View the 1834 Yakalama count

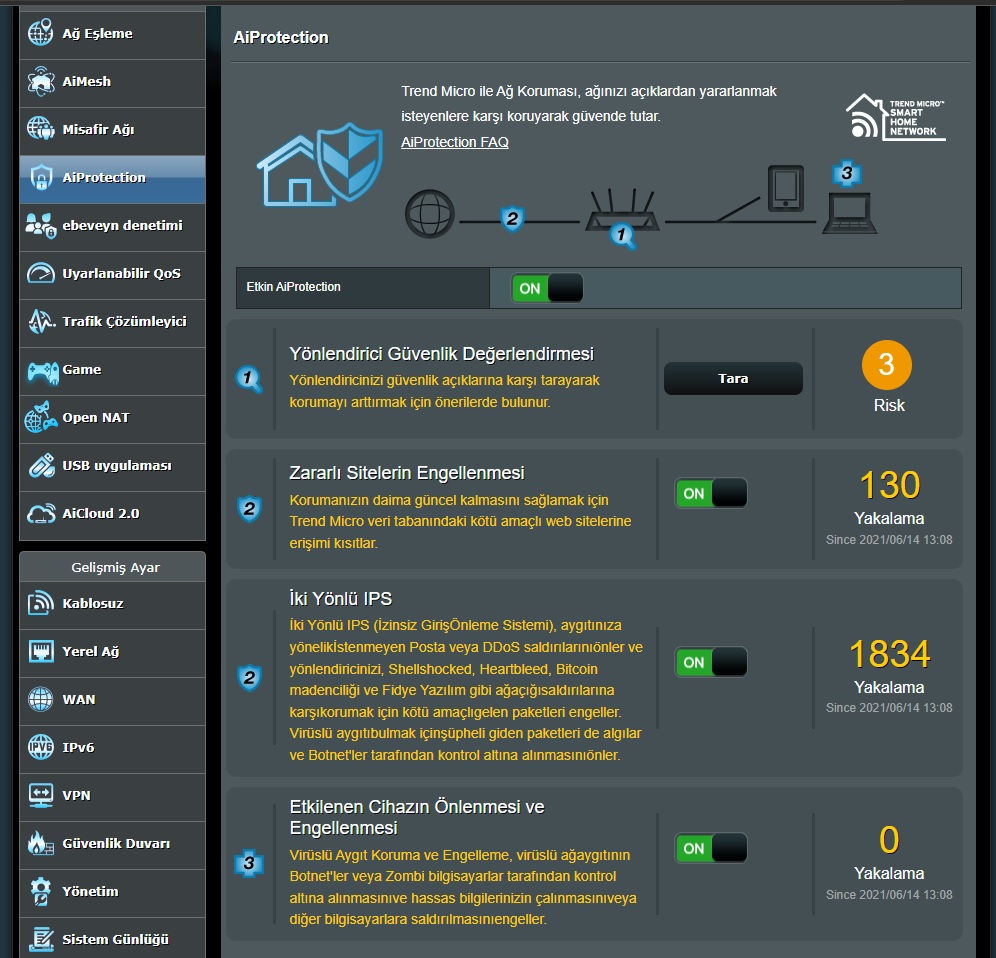[x=889, y=654]
